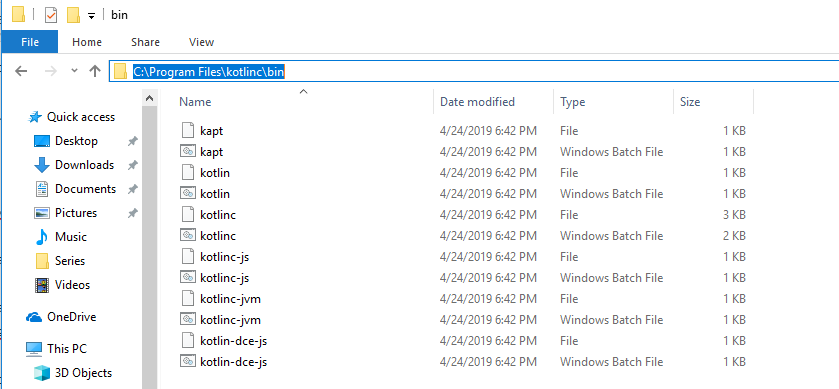Switch to the View ribbon tab
Image resolution: width=839 pixels, height=389 pixels.
tap(201, 42)
